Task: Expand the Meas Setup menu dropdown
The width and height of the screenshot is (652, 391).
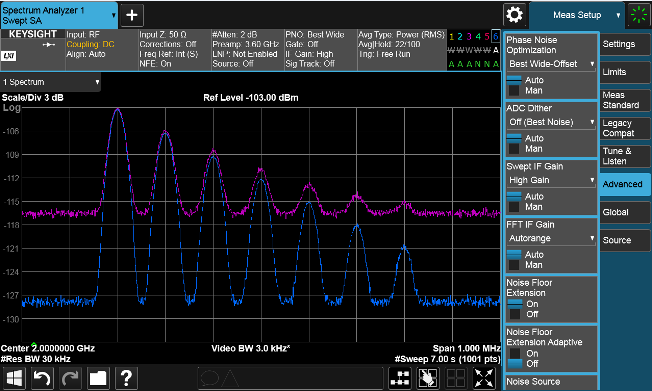Action: 577,15
